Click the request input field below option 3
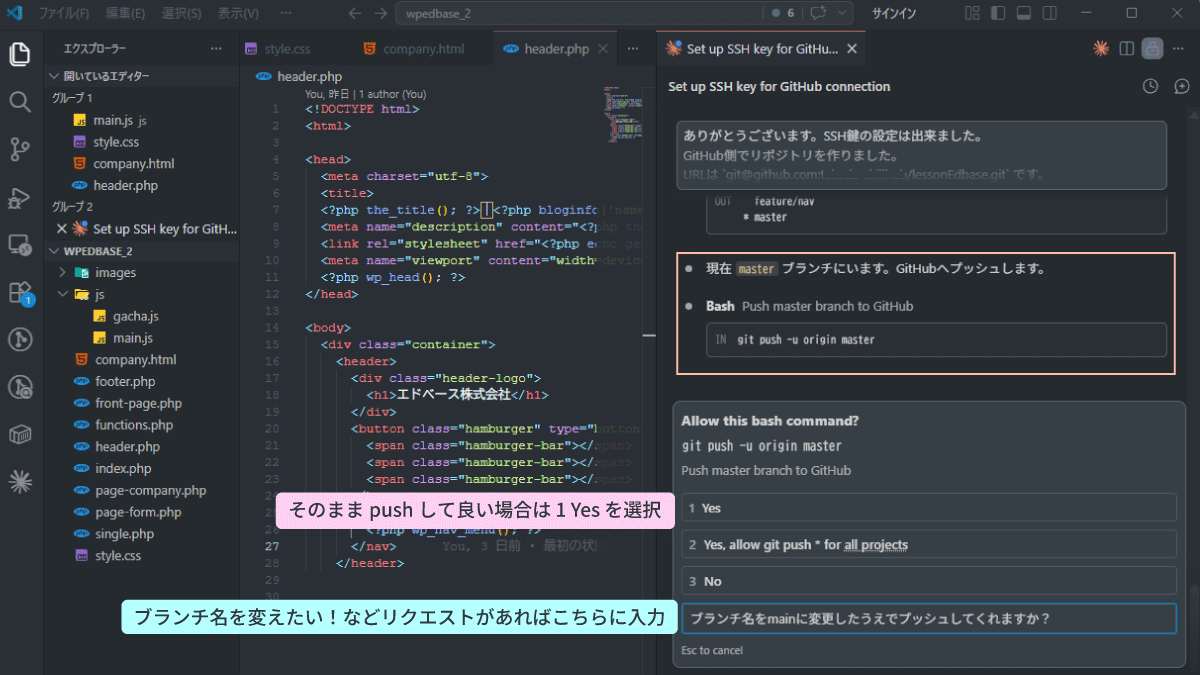This screenshot has width=1200, height=675. pyautogui.click(x=929, y=618)
